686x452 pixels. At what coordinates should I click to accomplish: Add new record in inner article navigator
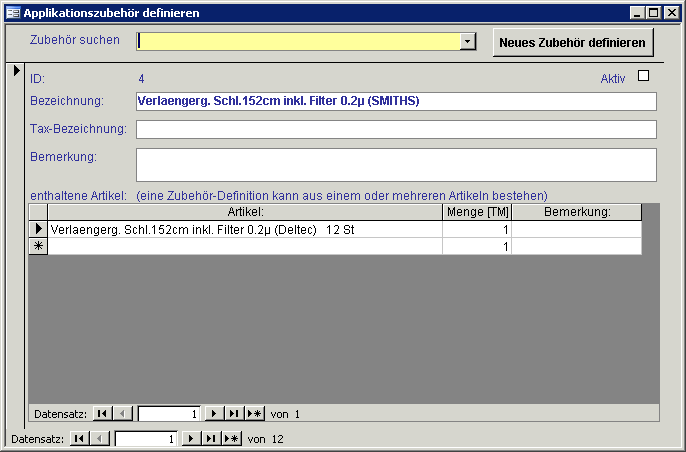(x=255, y=413)
